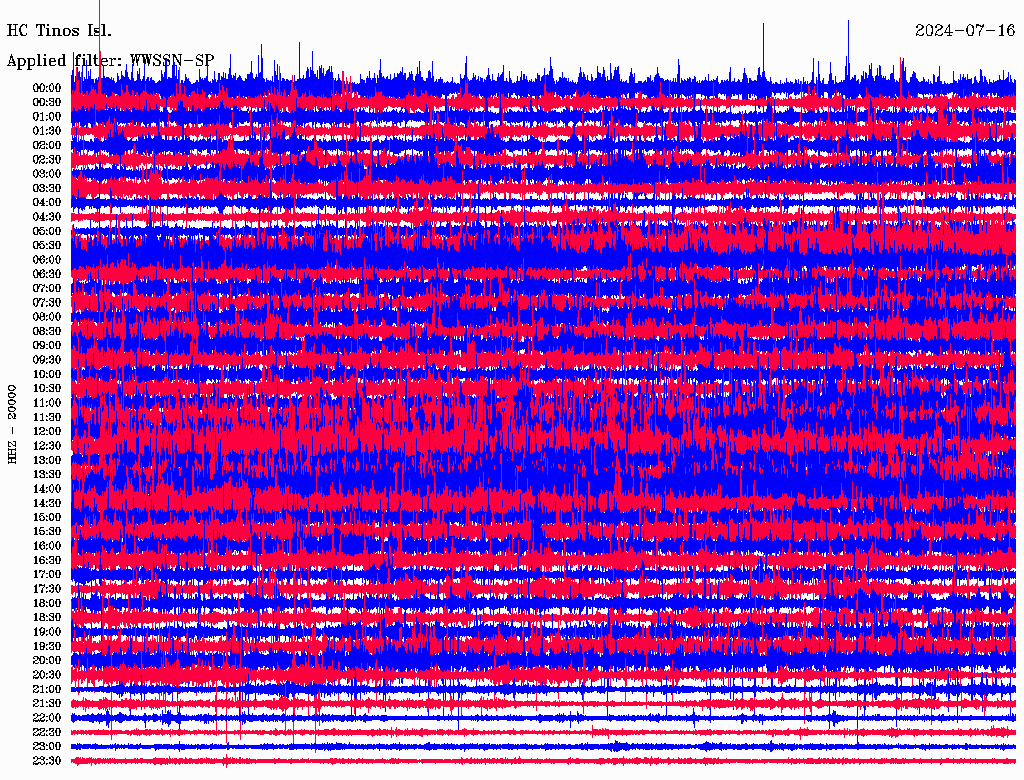Select the 18:30 time label

click(x=47, y=617)
